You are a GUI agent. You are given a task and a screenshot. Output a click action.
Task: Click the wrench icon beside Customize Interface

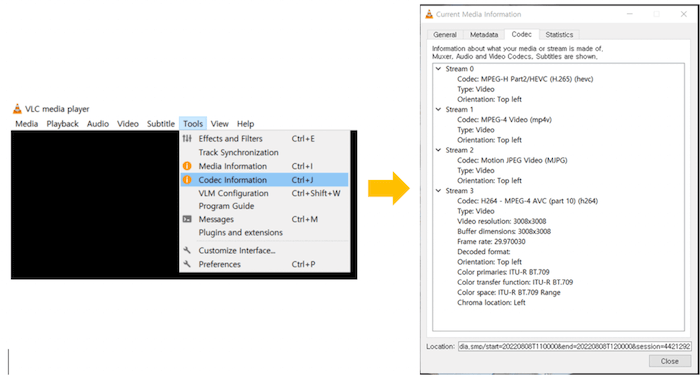[187, 251]
